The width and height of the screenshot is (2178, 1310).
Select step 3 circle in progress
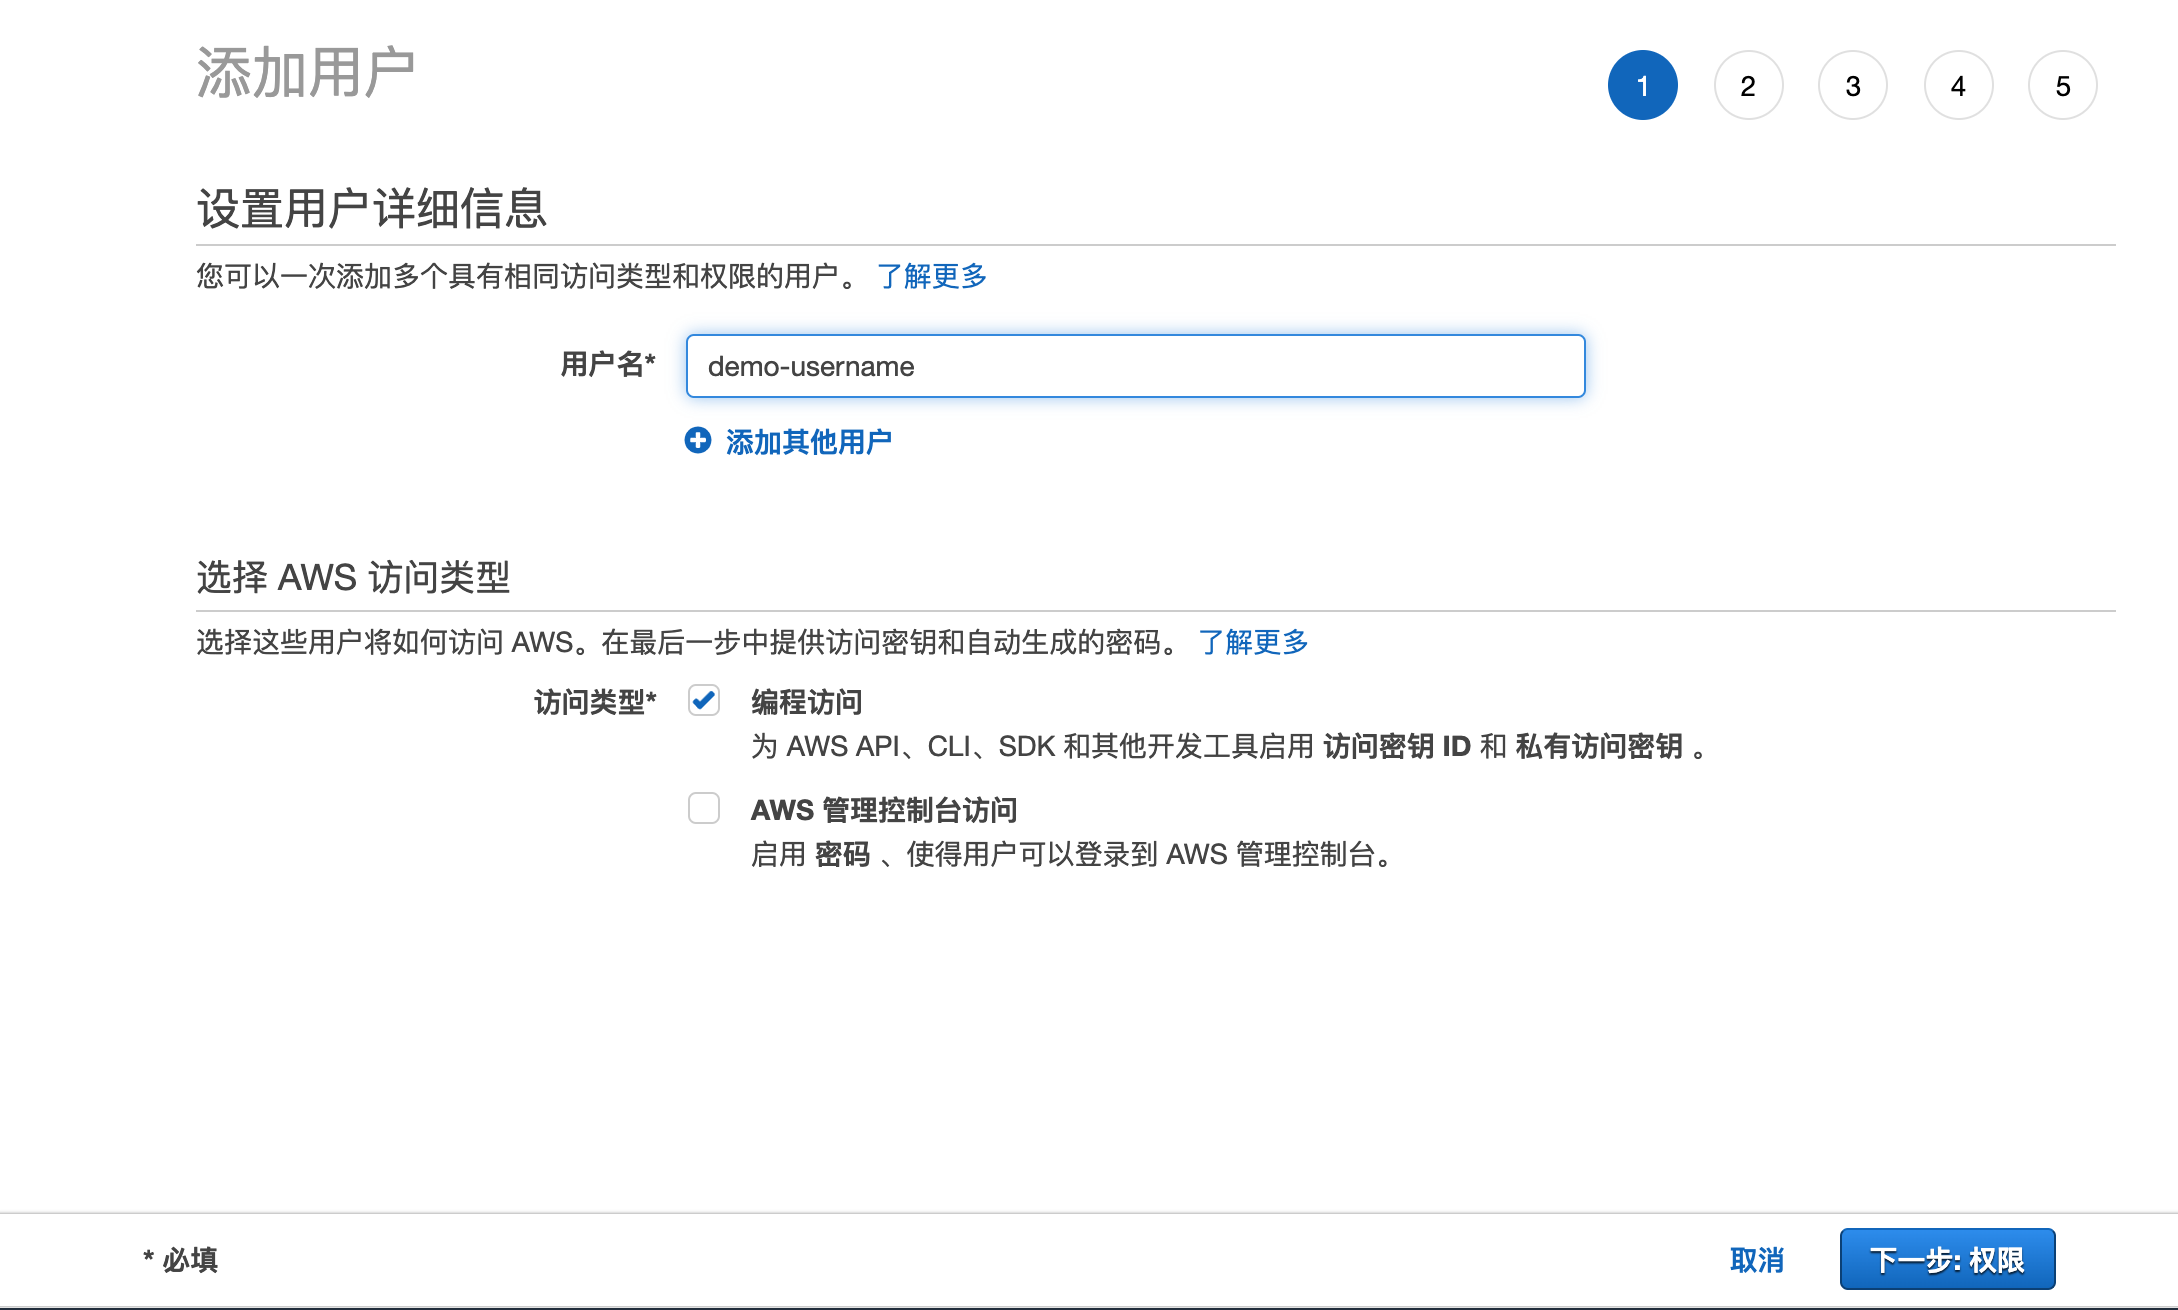(x=1852, y=86)
